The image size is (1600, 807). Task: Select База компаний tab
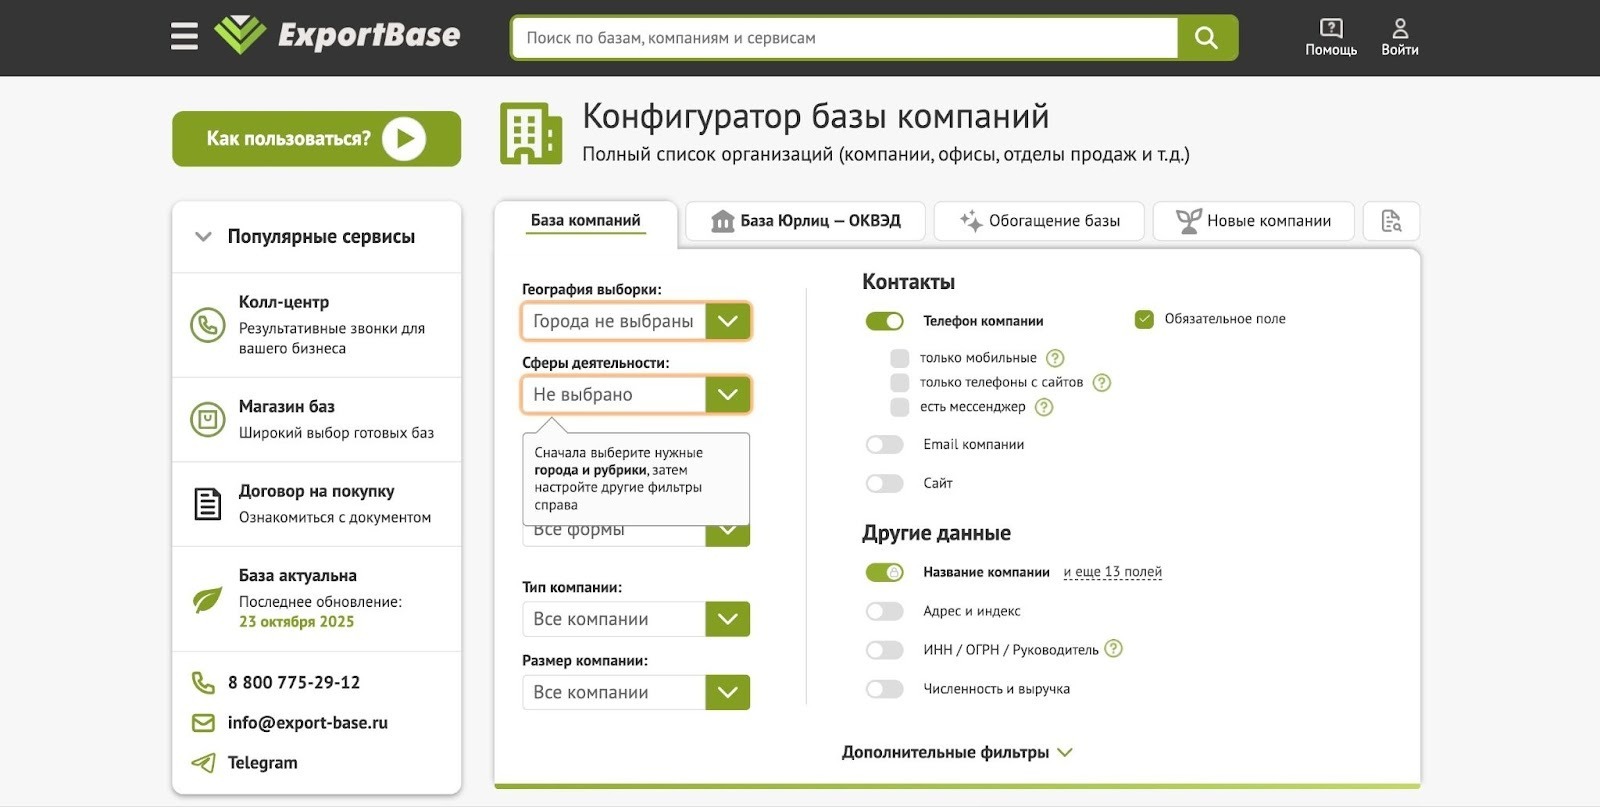click(x=586, y=221)
